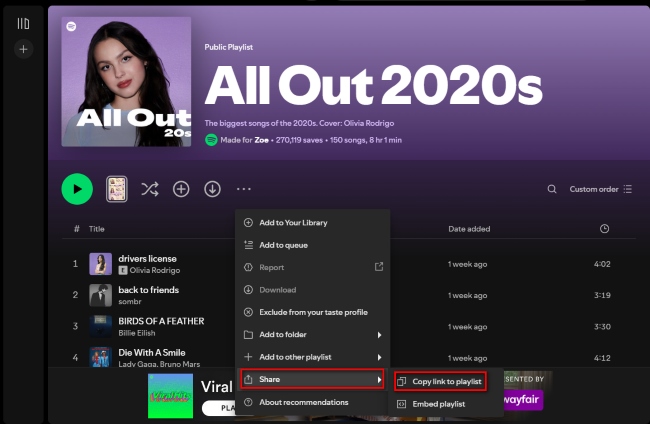Expand Add to other playlist submenu
This screenshot has height=424, width=650.
pos(313,357)
